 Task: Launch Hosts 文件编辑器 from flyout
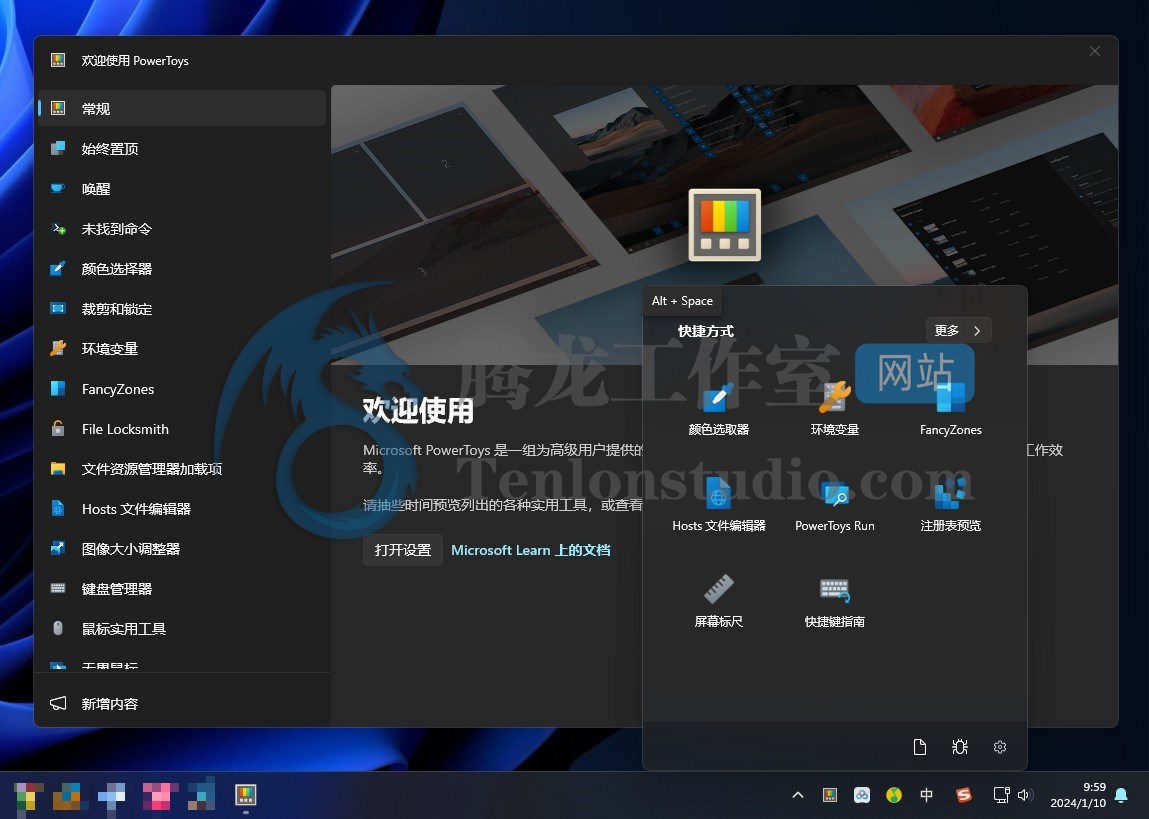719,505
